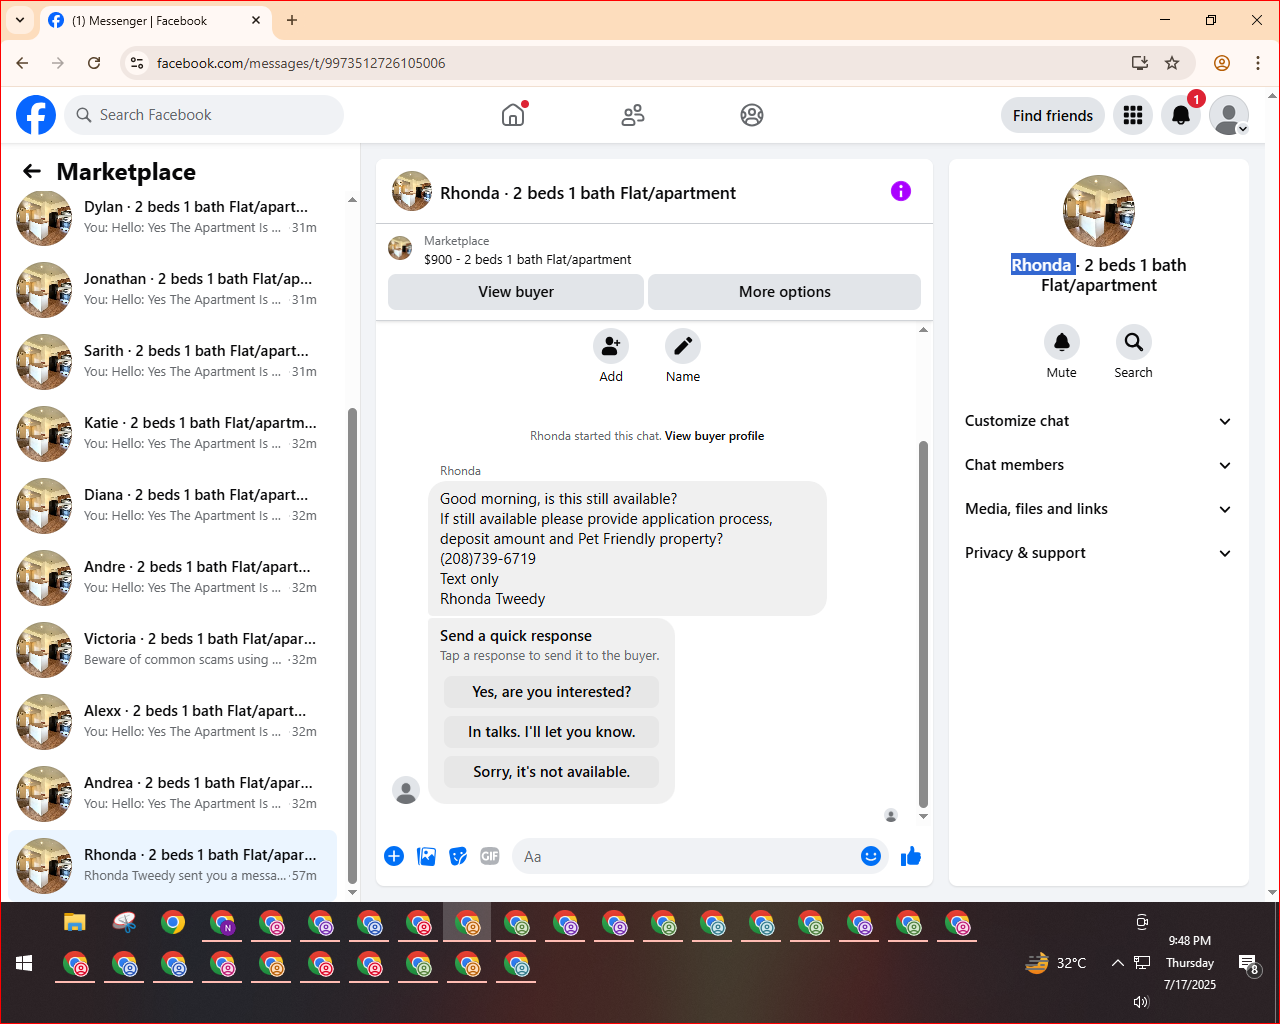Click the install app icon in address bar
Screen dimensions: 1280x1024
[x=1140, y=63]
